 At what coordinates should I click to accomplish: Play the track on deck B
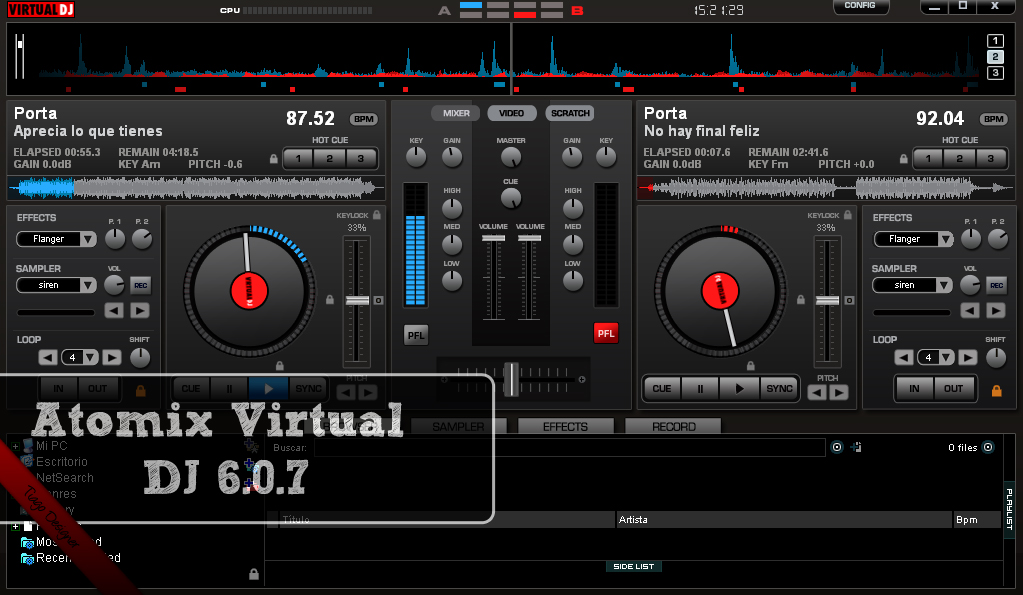click(739, 389)
